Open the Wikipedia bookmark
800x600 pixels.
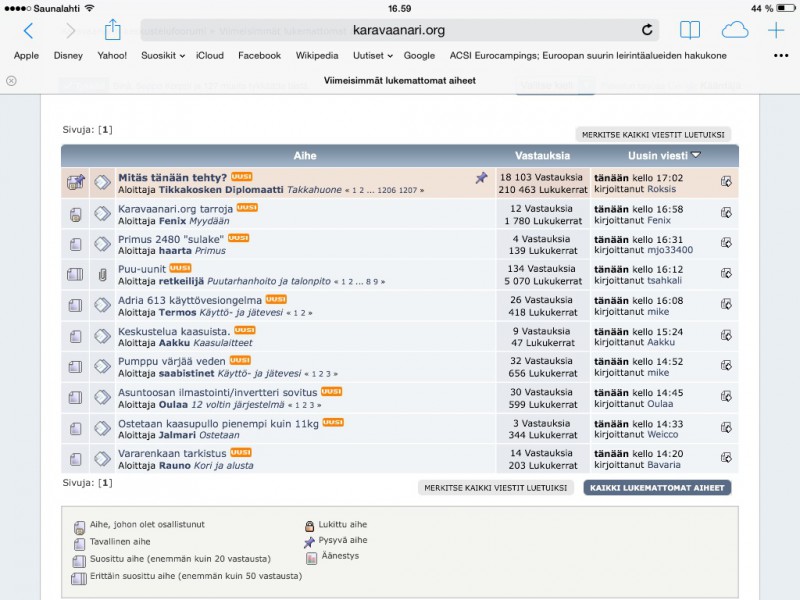[317, 56]
